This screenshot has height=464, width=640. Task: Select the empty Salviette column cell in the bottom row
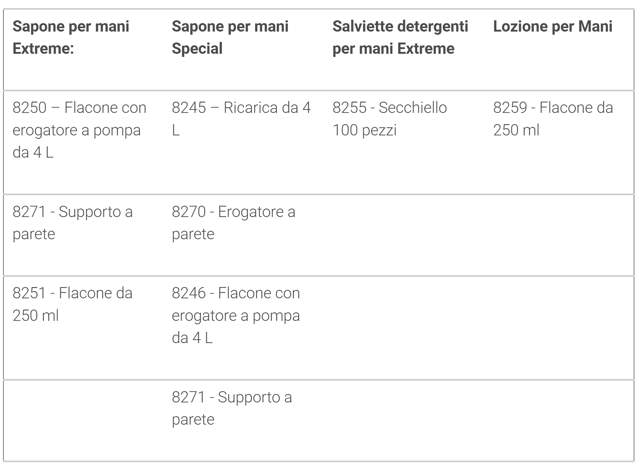tap(404, 419)
